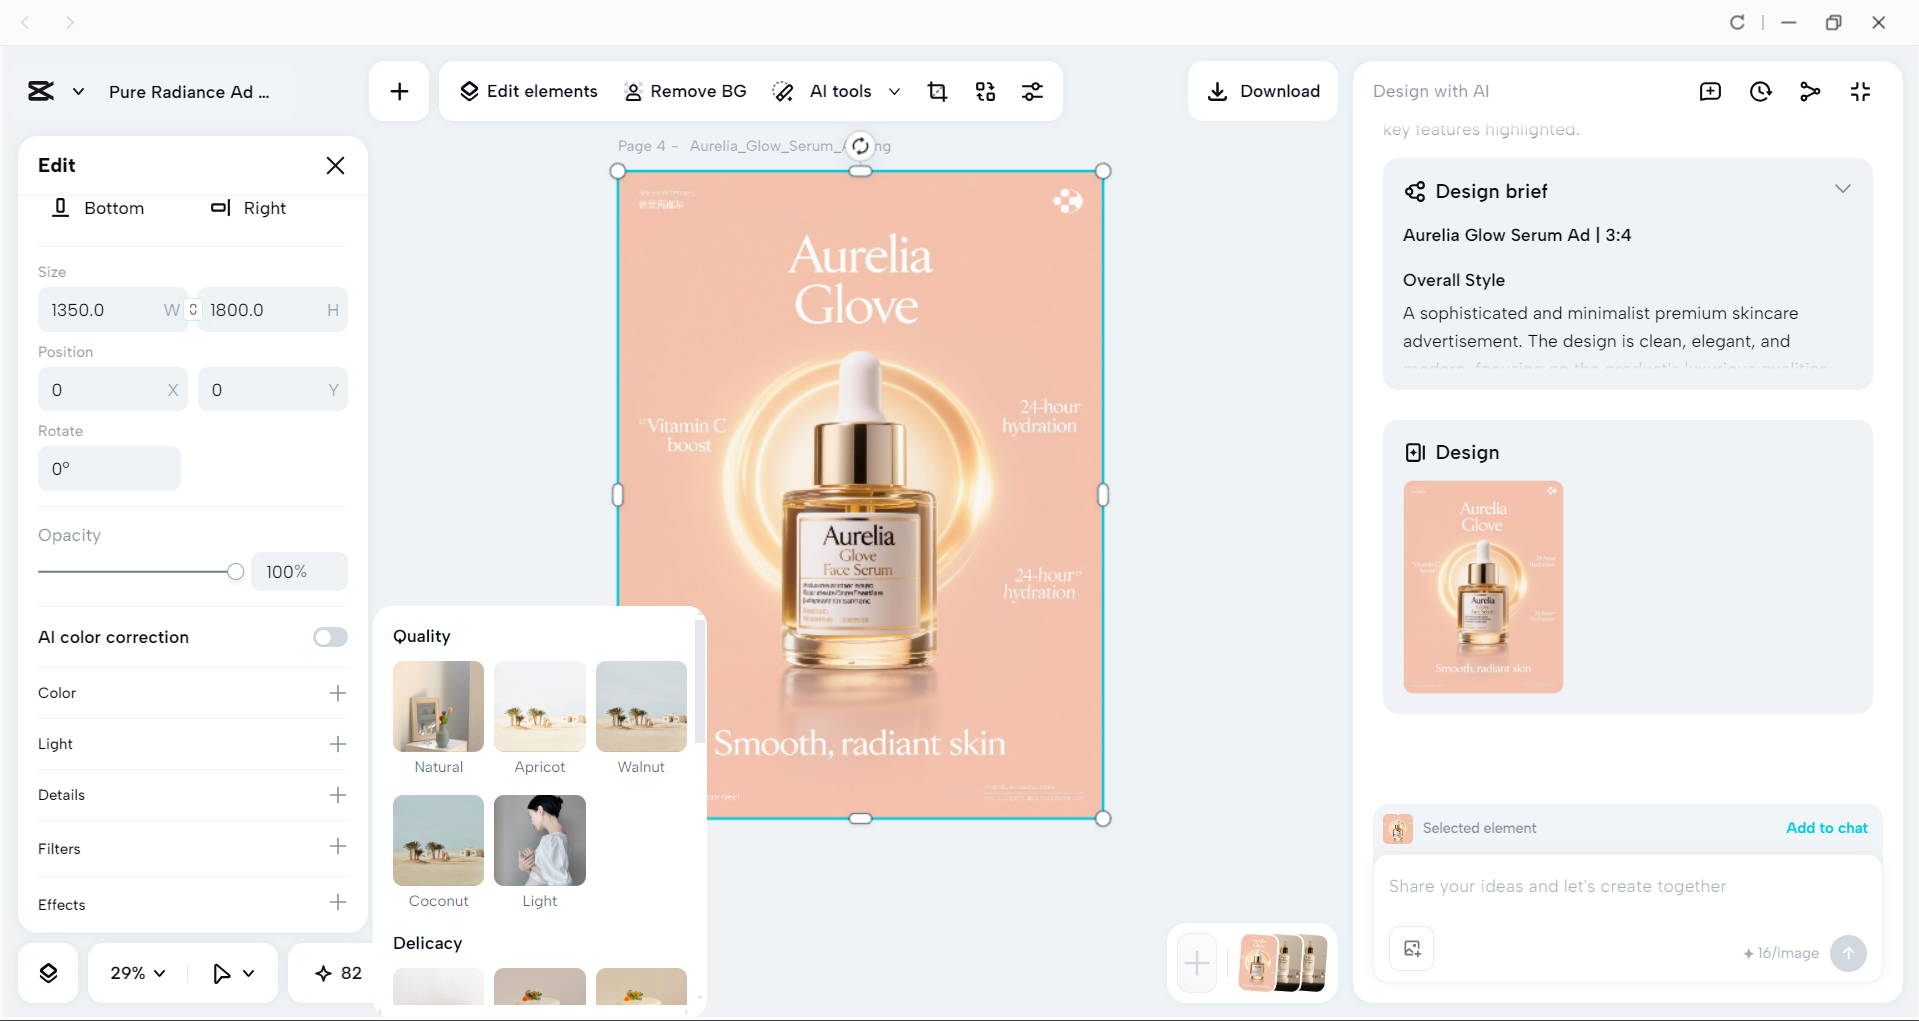Image resolution: width=1919 pixels, height=1021 pixels.
Task: Open the app logo menu
Action: click(41, 92)
